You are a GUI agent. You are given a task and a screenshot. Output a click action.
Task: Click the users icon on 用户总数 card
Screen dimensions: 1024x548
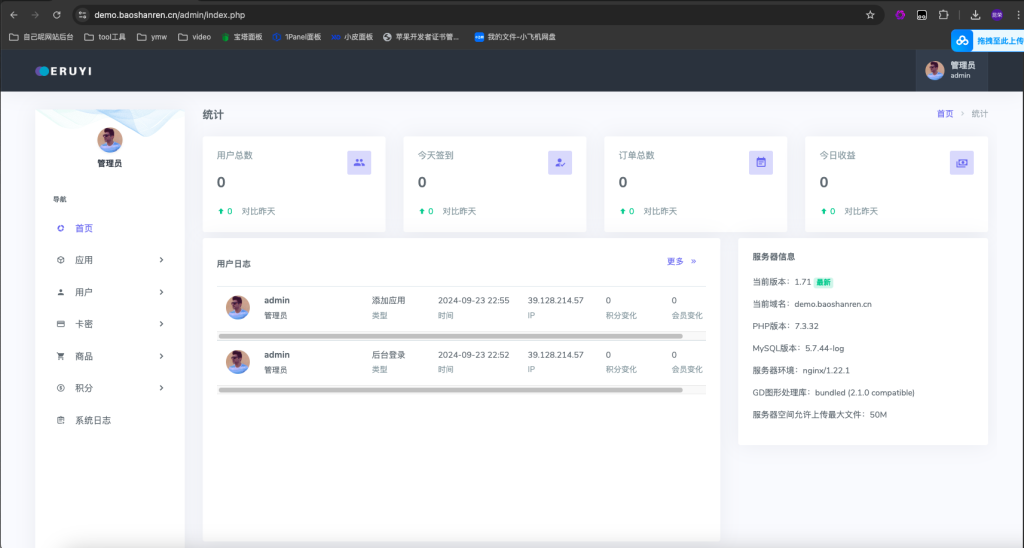coord(359,162)
